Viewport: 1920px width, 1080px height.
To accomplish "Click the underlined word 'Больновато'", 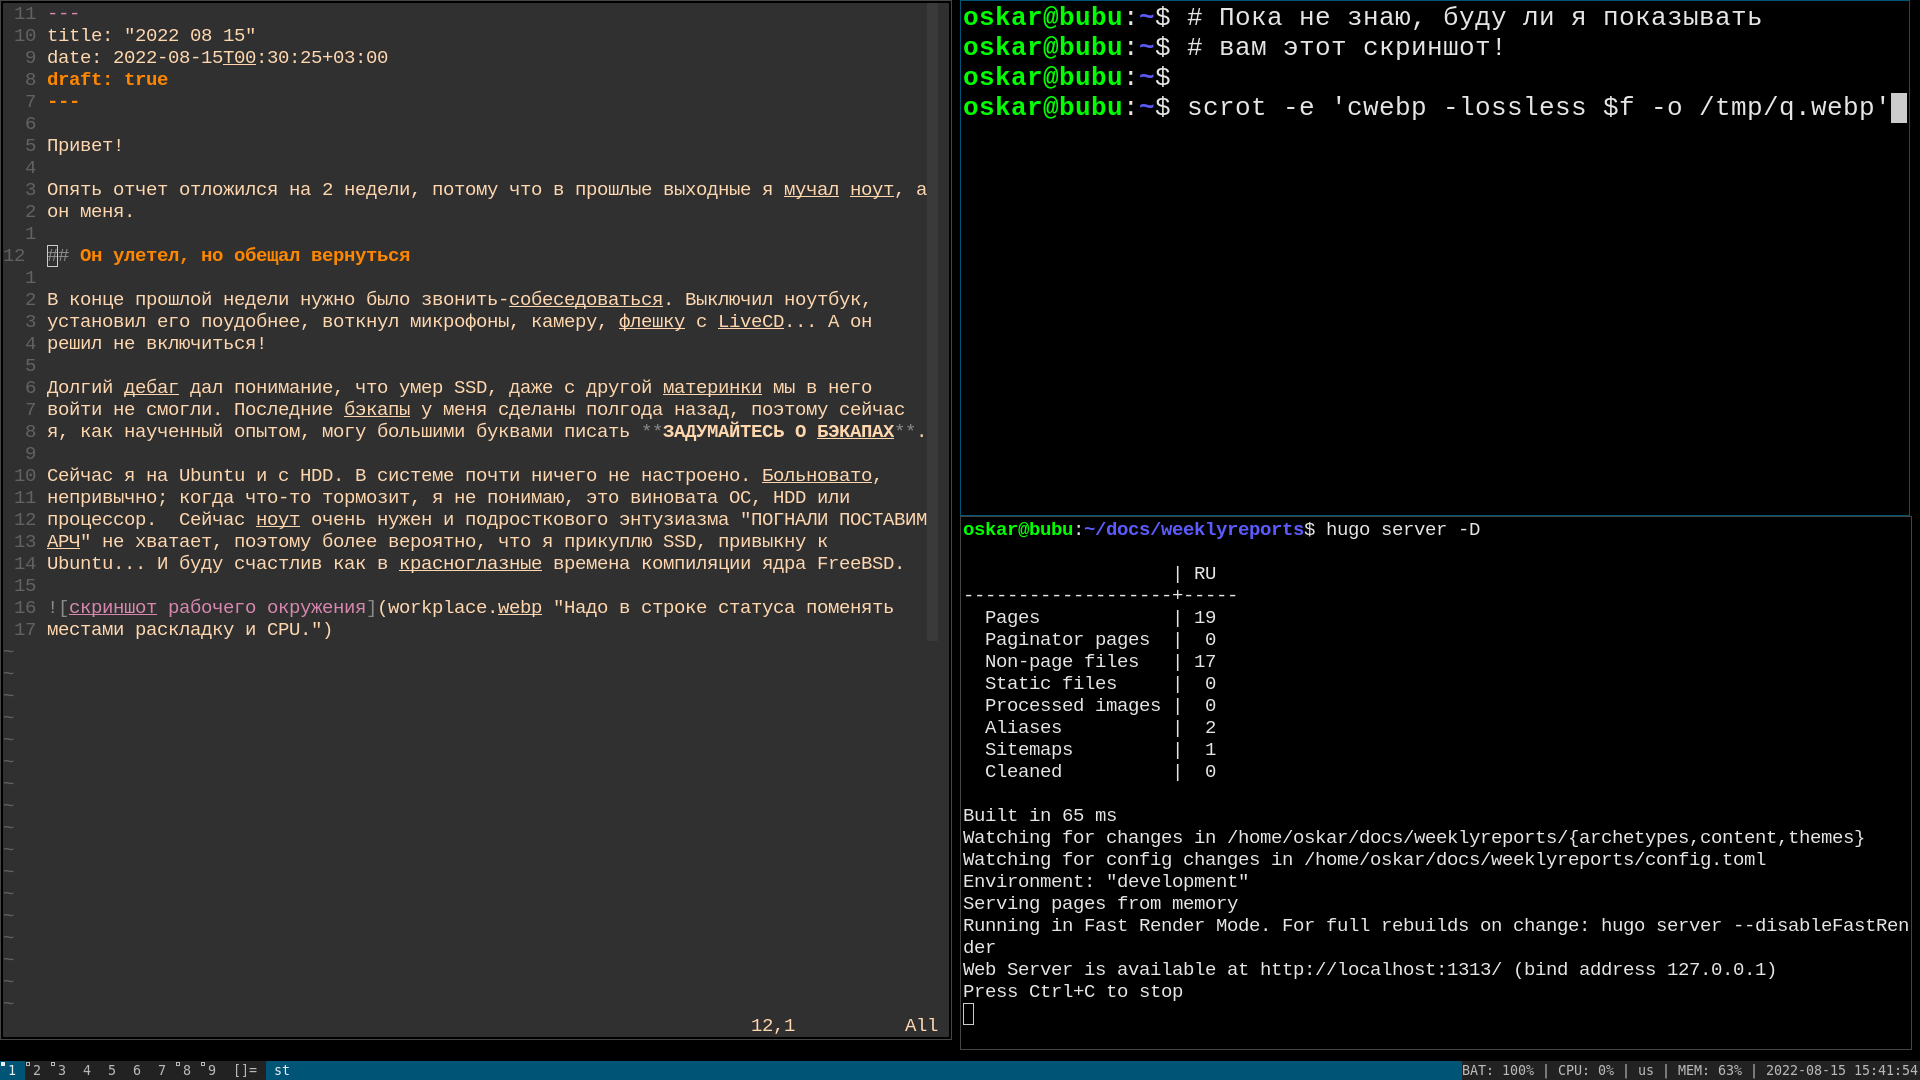I will click(x=817, y=476).
